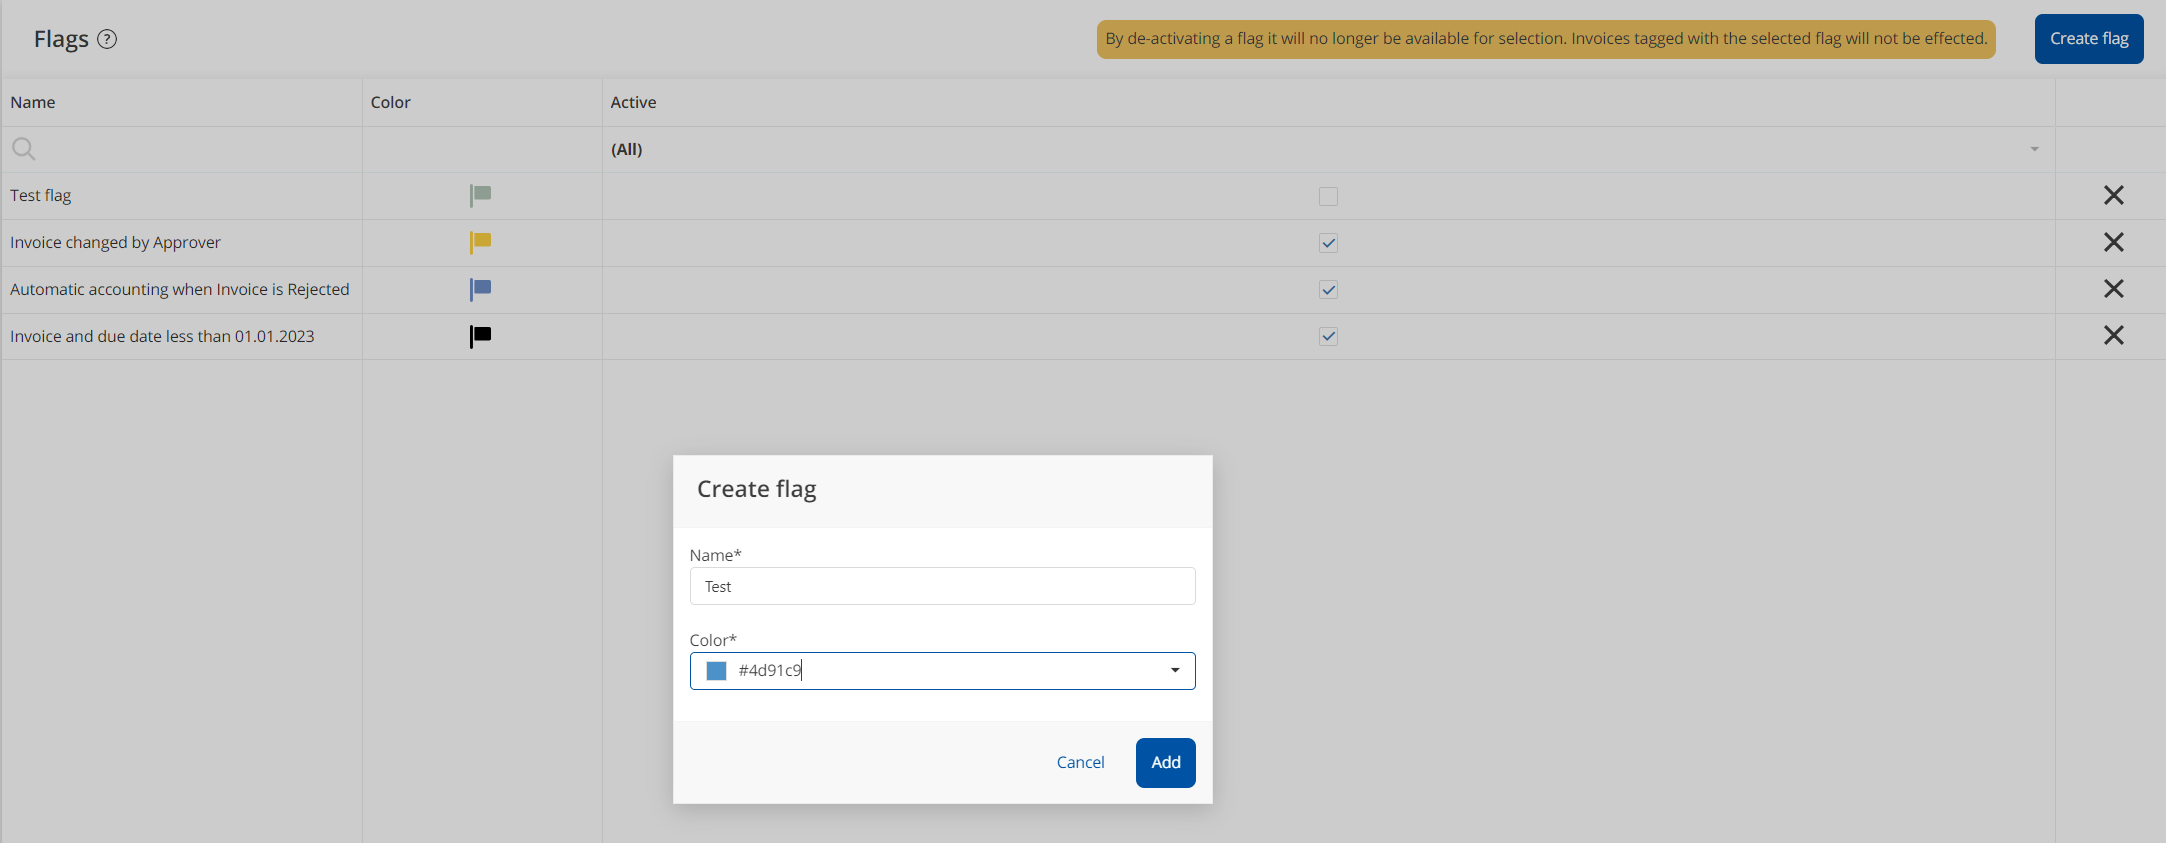Delete Invoice changed by Approver flag

(x=2113, y=242)
